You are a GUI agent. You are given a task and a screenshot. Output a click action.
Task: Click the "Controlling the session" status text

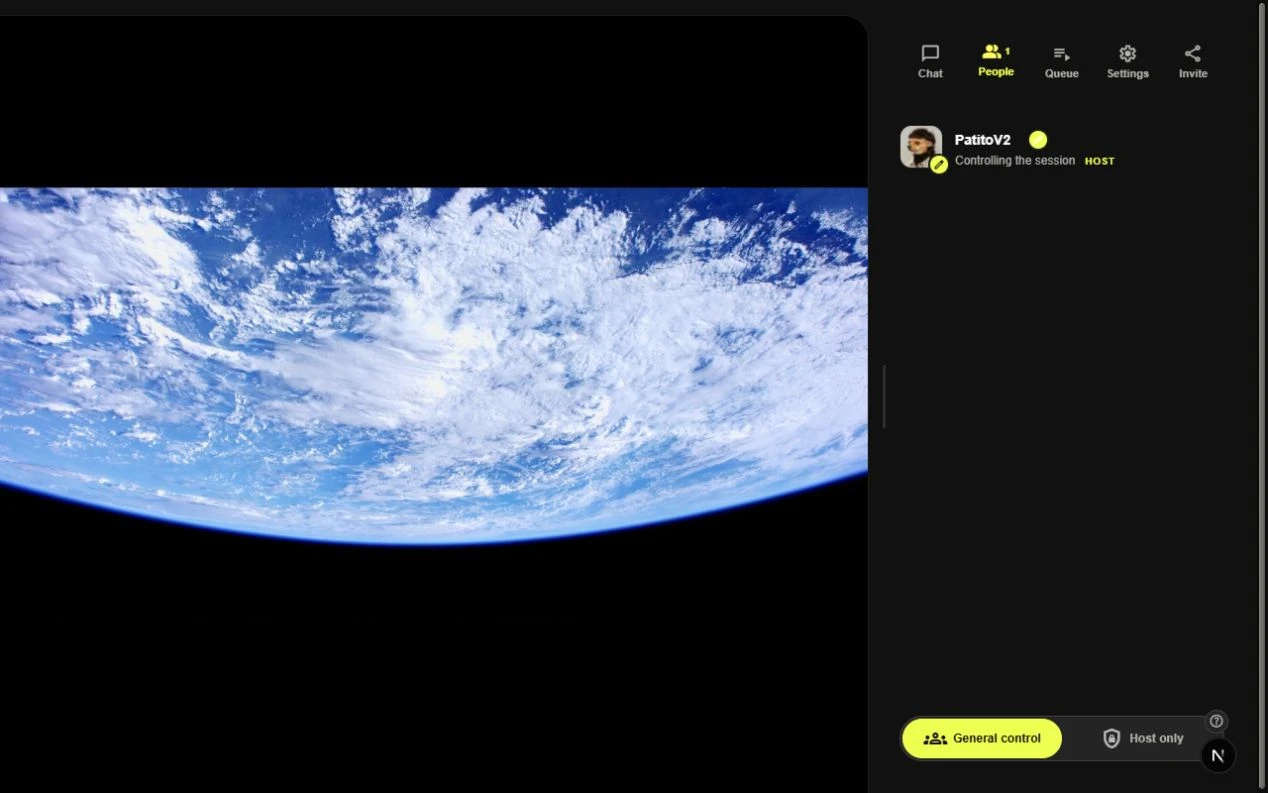pos(1015,160)
